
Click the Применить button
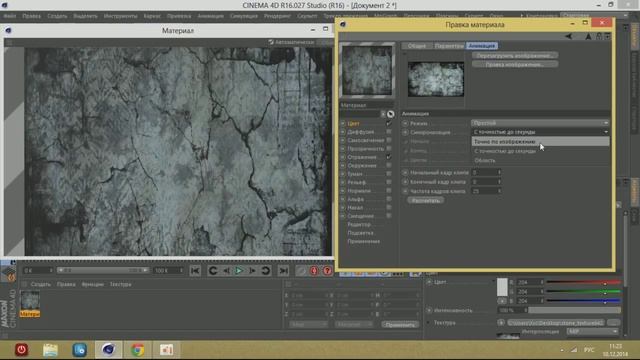pyautogui.click(x=400, y=324)
